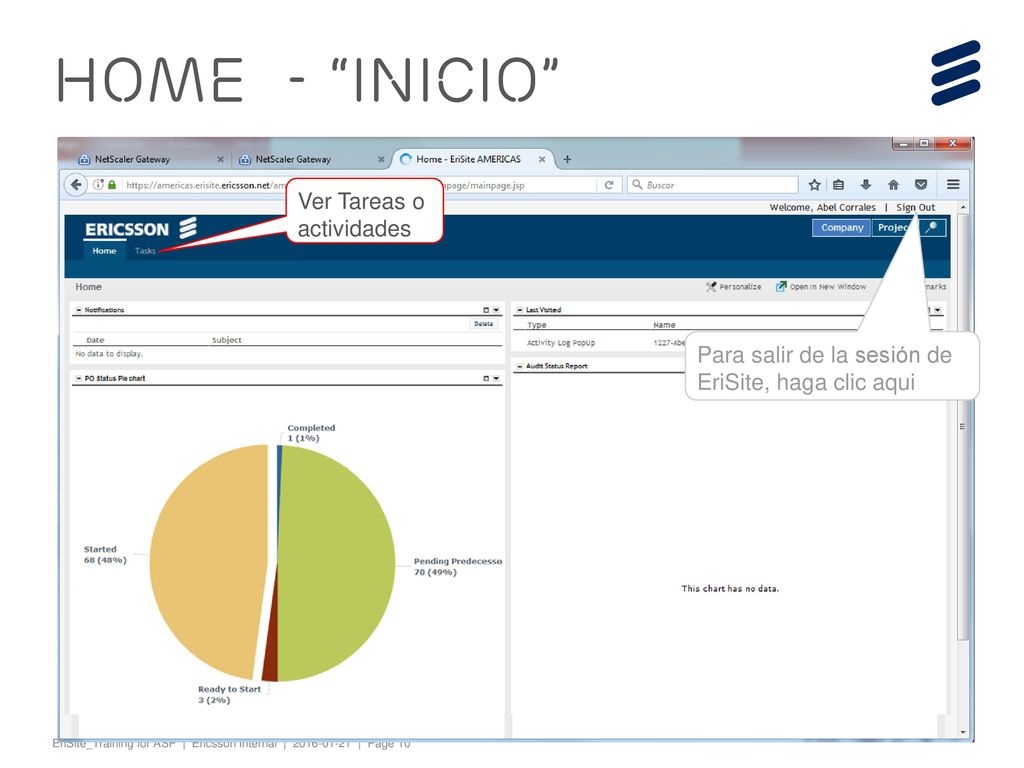Screen dimensions: 1024x768
Task: Open the Last Visited panel dropdown arrow
Action: pyautogui.click(x=938, y=310)
